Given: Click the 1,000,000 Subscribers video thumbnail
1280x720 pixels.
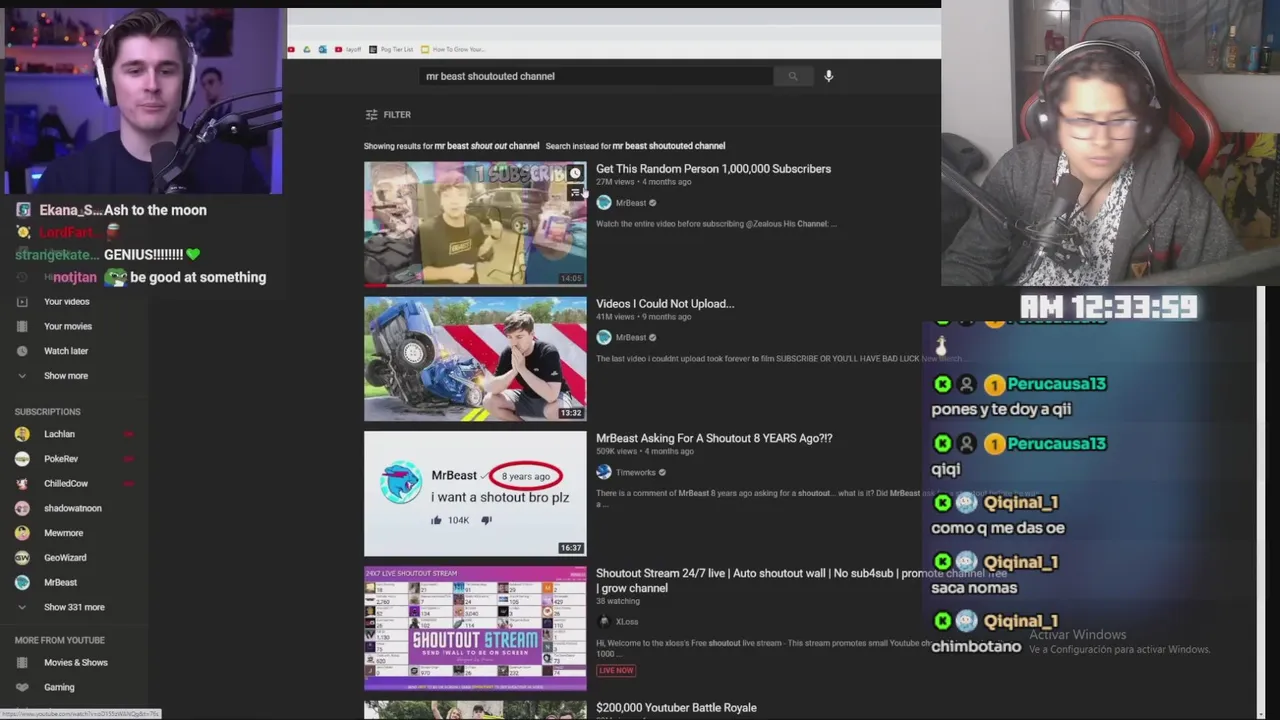Looking at the screenshot, I should pyautogui.click(x=475, y=224).
